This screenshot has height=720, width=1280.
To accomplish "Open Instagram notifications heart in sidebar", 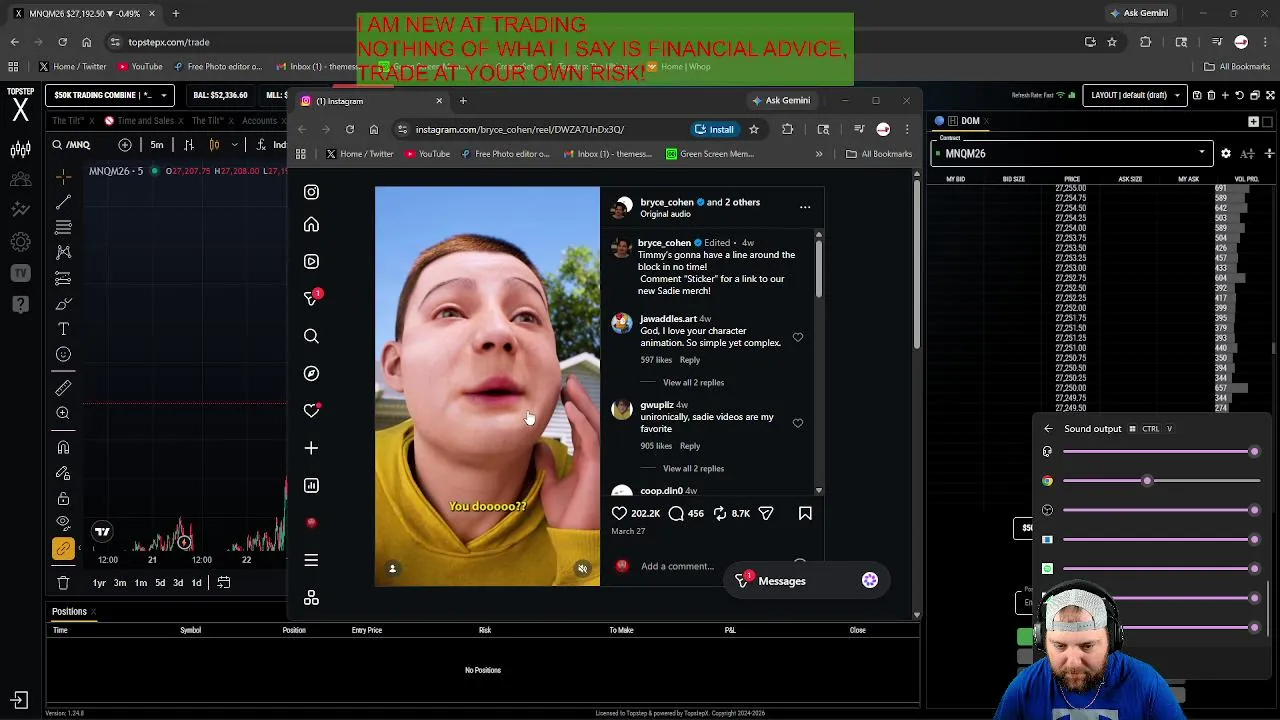I will (311, 410).
